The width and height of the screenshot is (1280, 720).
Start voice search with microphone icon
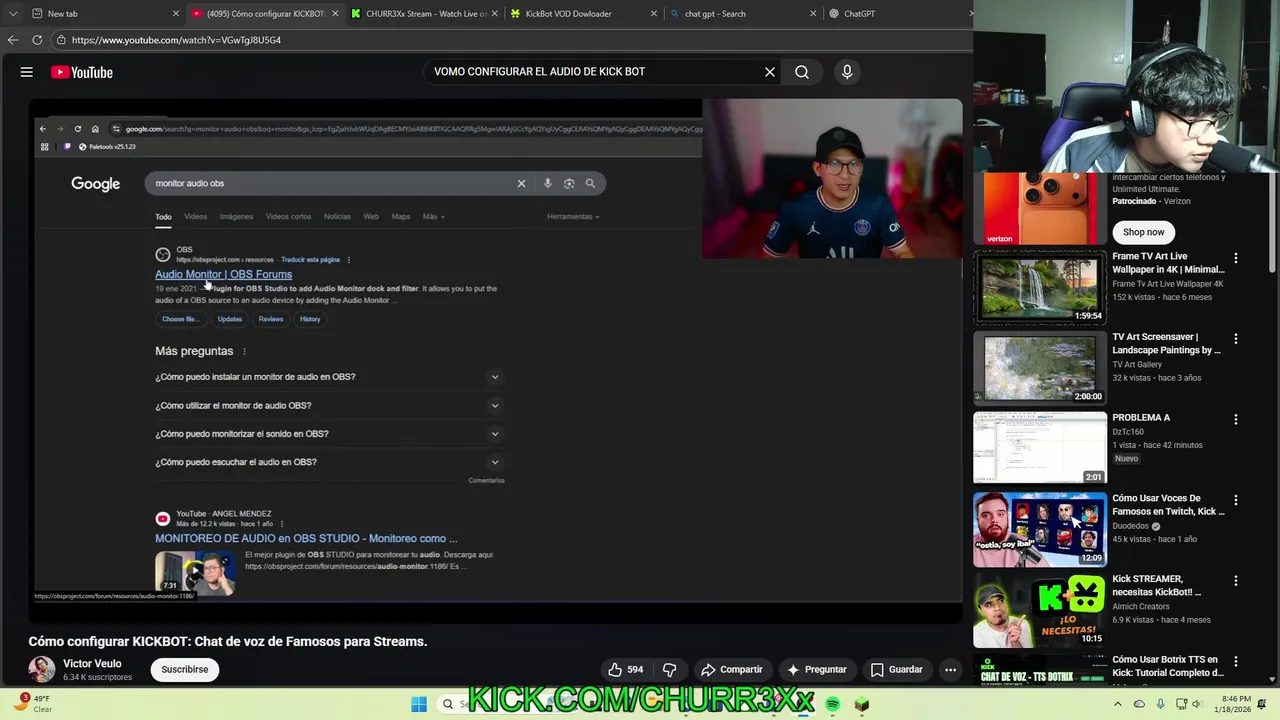(x=847, y=72)
